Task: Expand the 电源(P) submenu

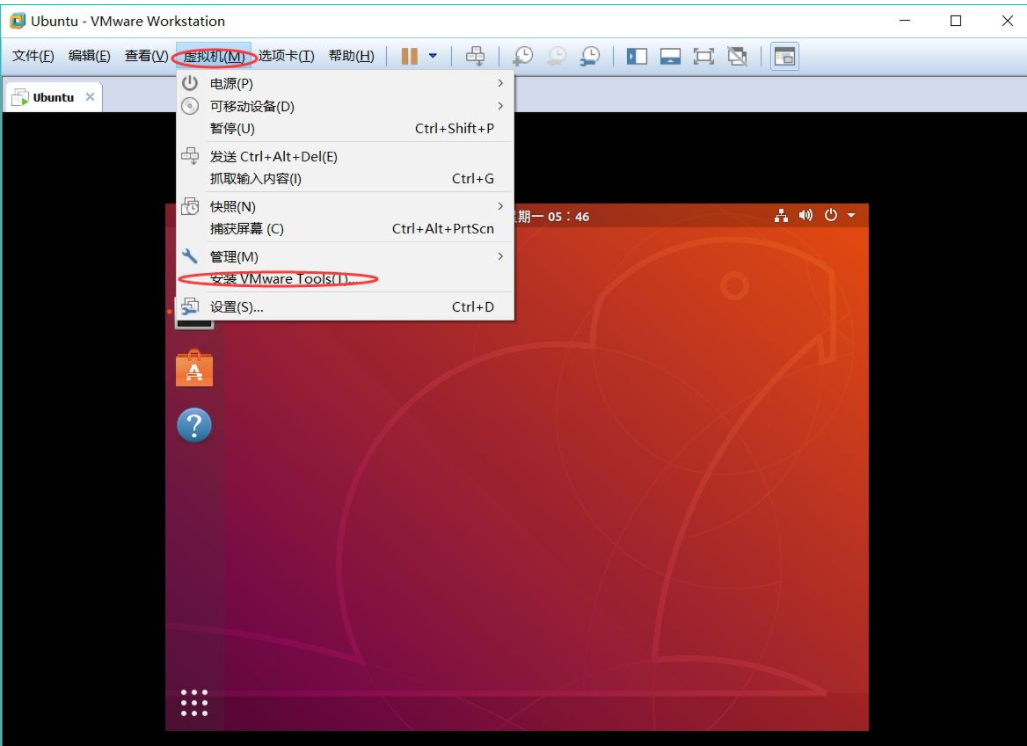Action: (x=345, y=84)
